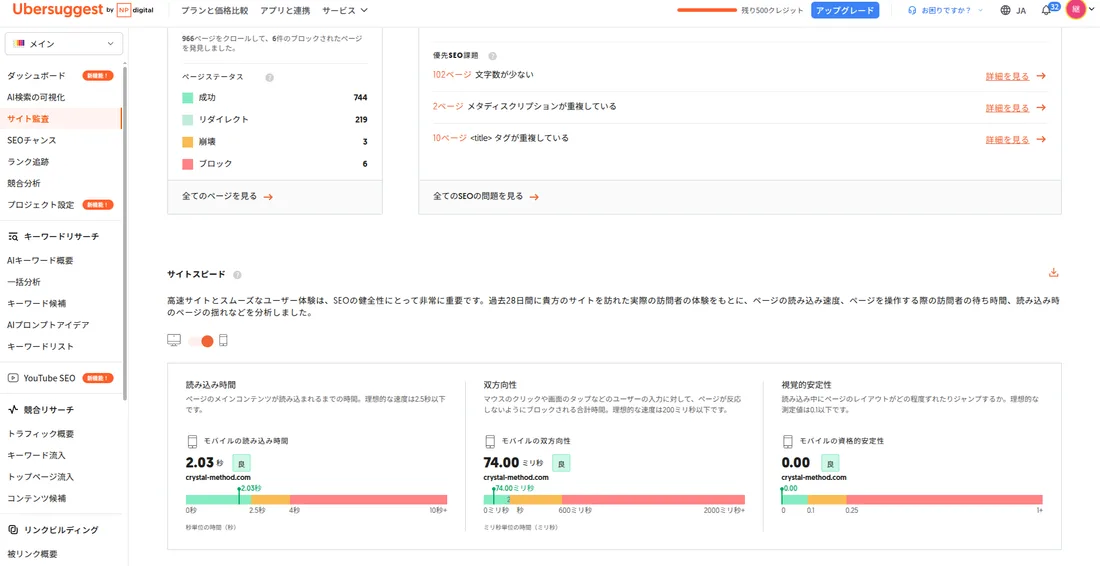Expand the chevron beside the avatar
The image size is (1100, 566).
pos(1091,10)
